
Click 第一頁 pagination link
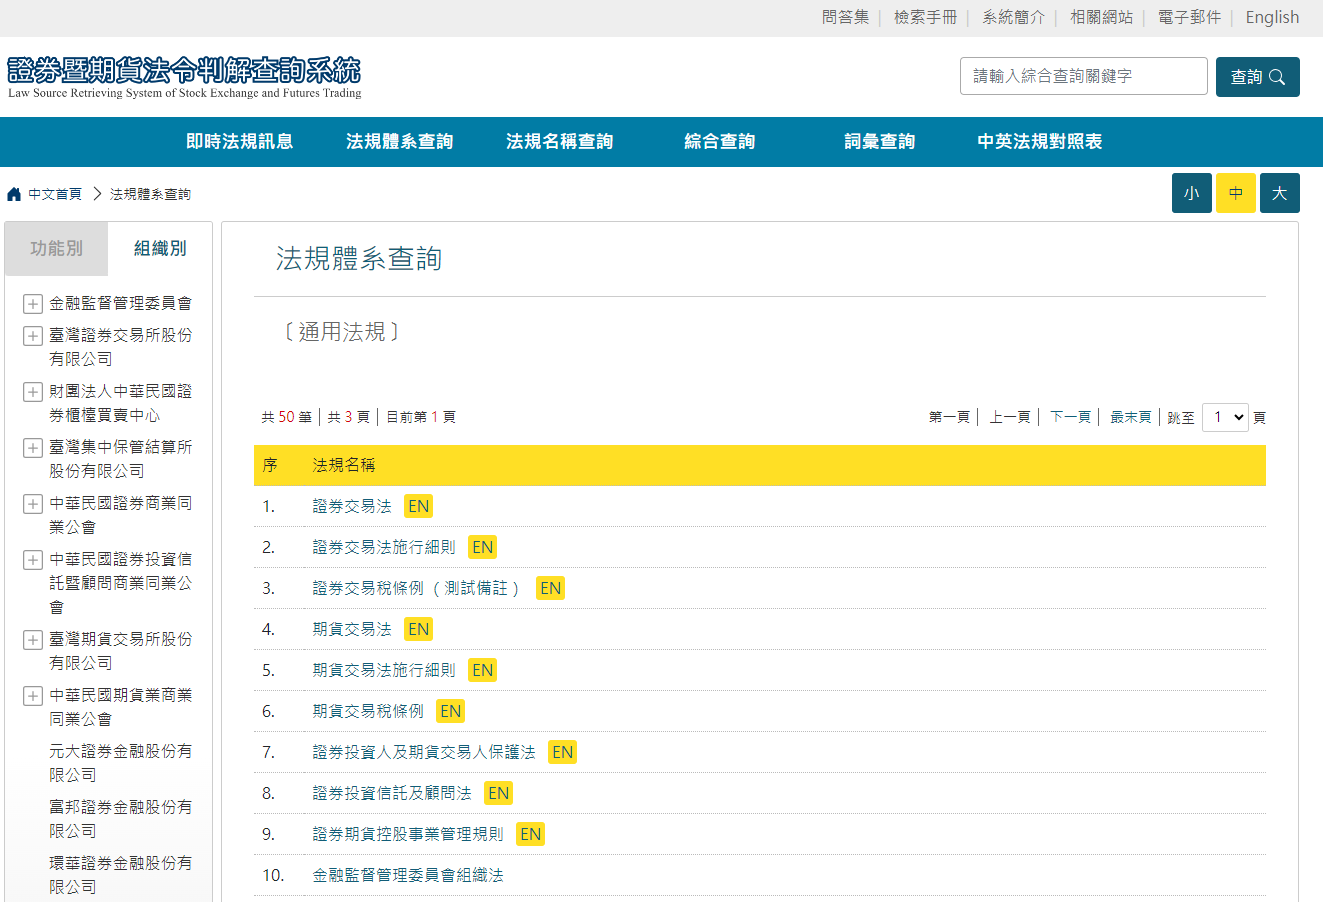tap(949, 417)
